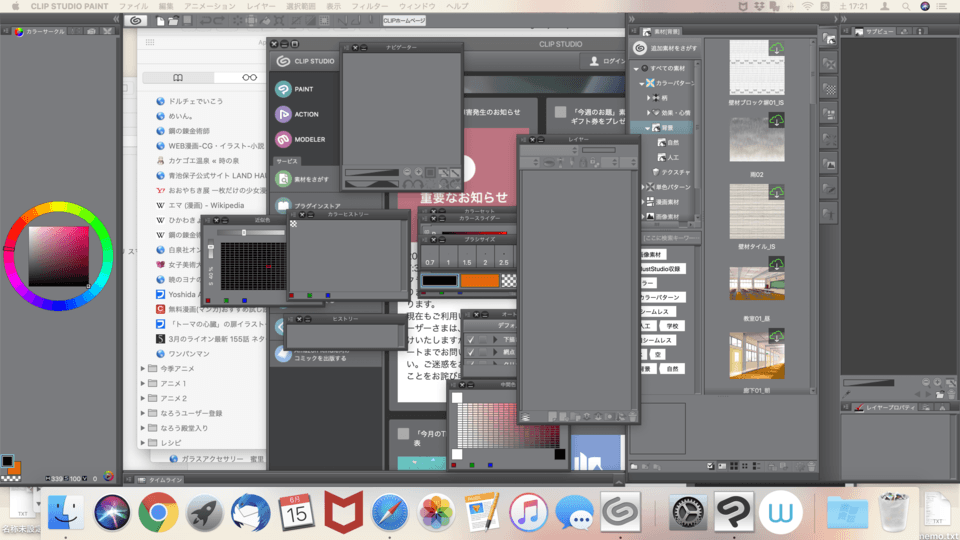Click color slider red bar
Viewport: 960px width, 540px height.
point(474,233)
